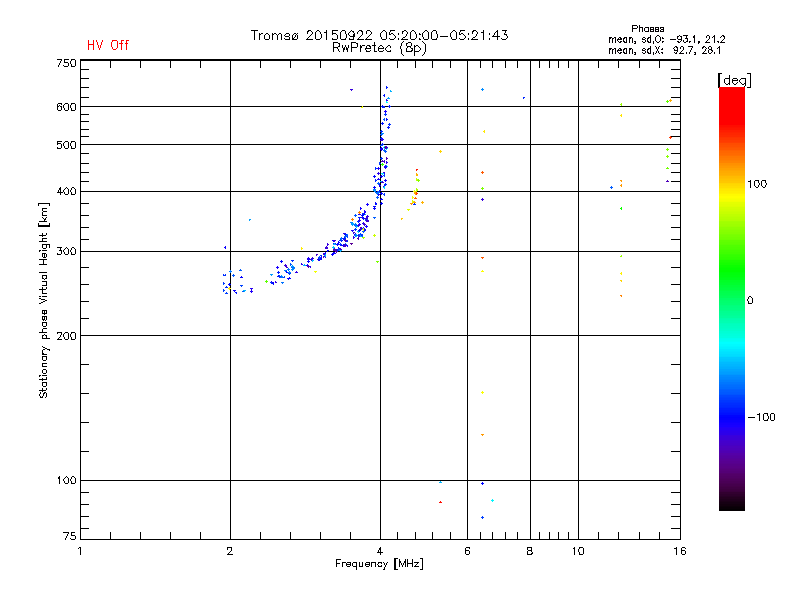Click the red HV Off status text

point(108,46)
